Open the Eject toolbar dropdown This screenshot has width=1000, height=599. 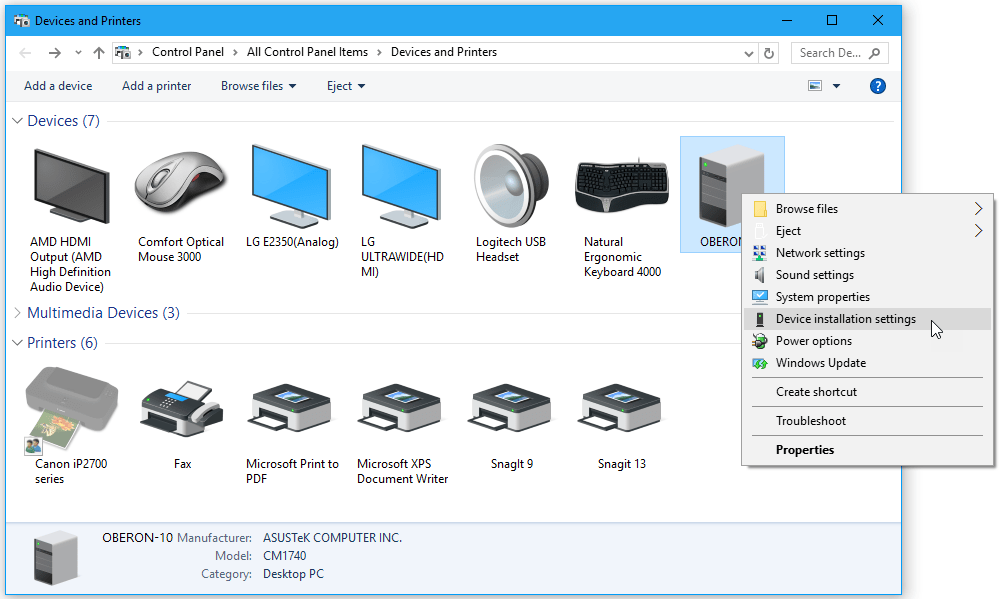(x=346, y=86)
